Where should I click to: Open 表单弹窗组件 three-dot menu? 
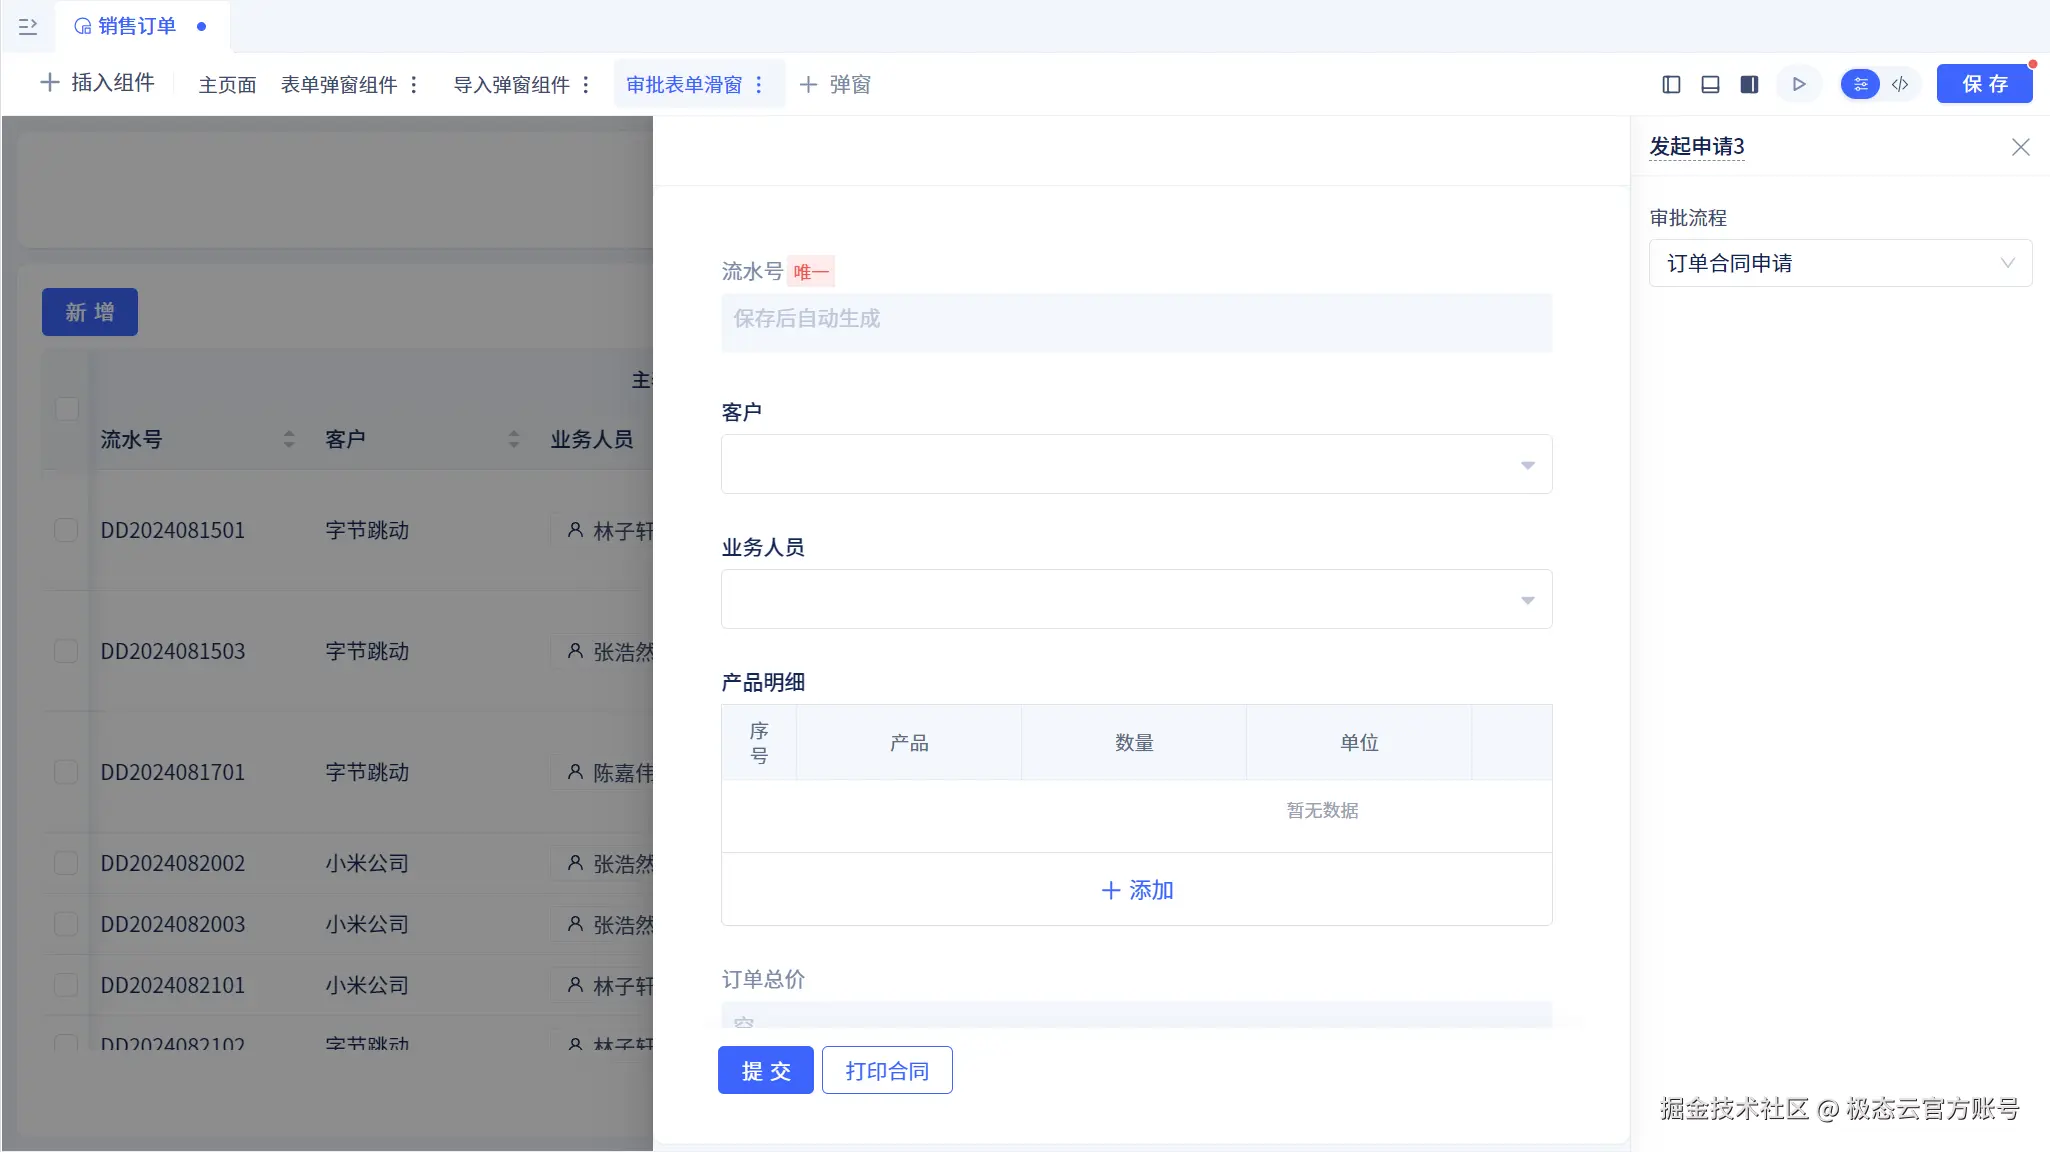[x=414, y=85]
